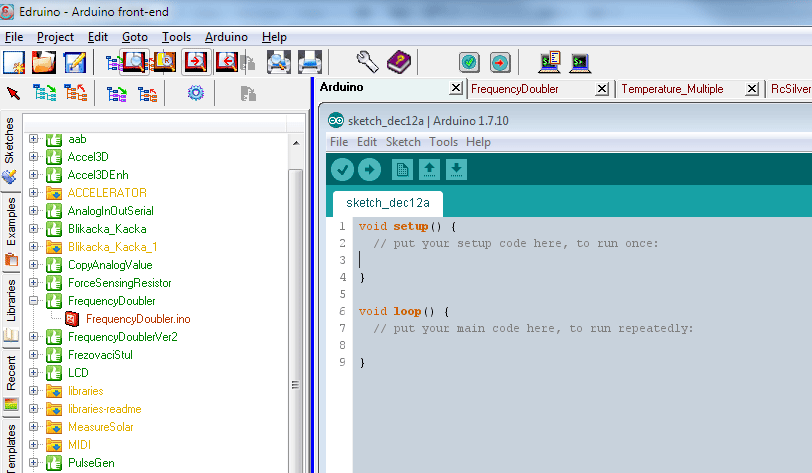
Task: Click the purple tree green-arrow icon
Action: click(x=117, y=94)
